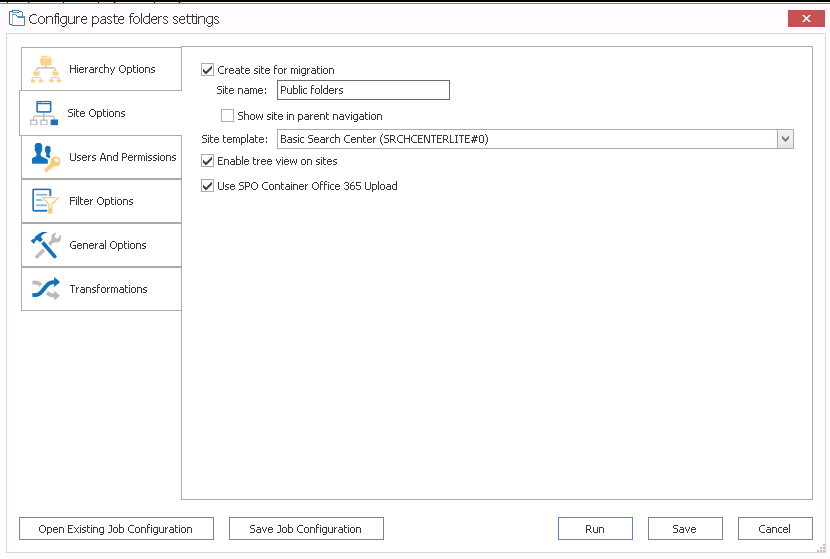Click Open Existing Job Configuration

115,529
